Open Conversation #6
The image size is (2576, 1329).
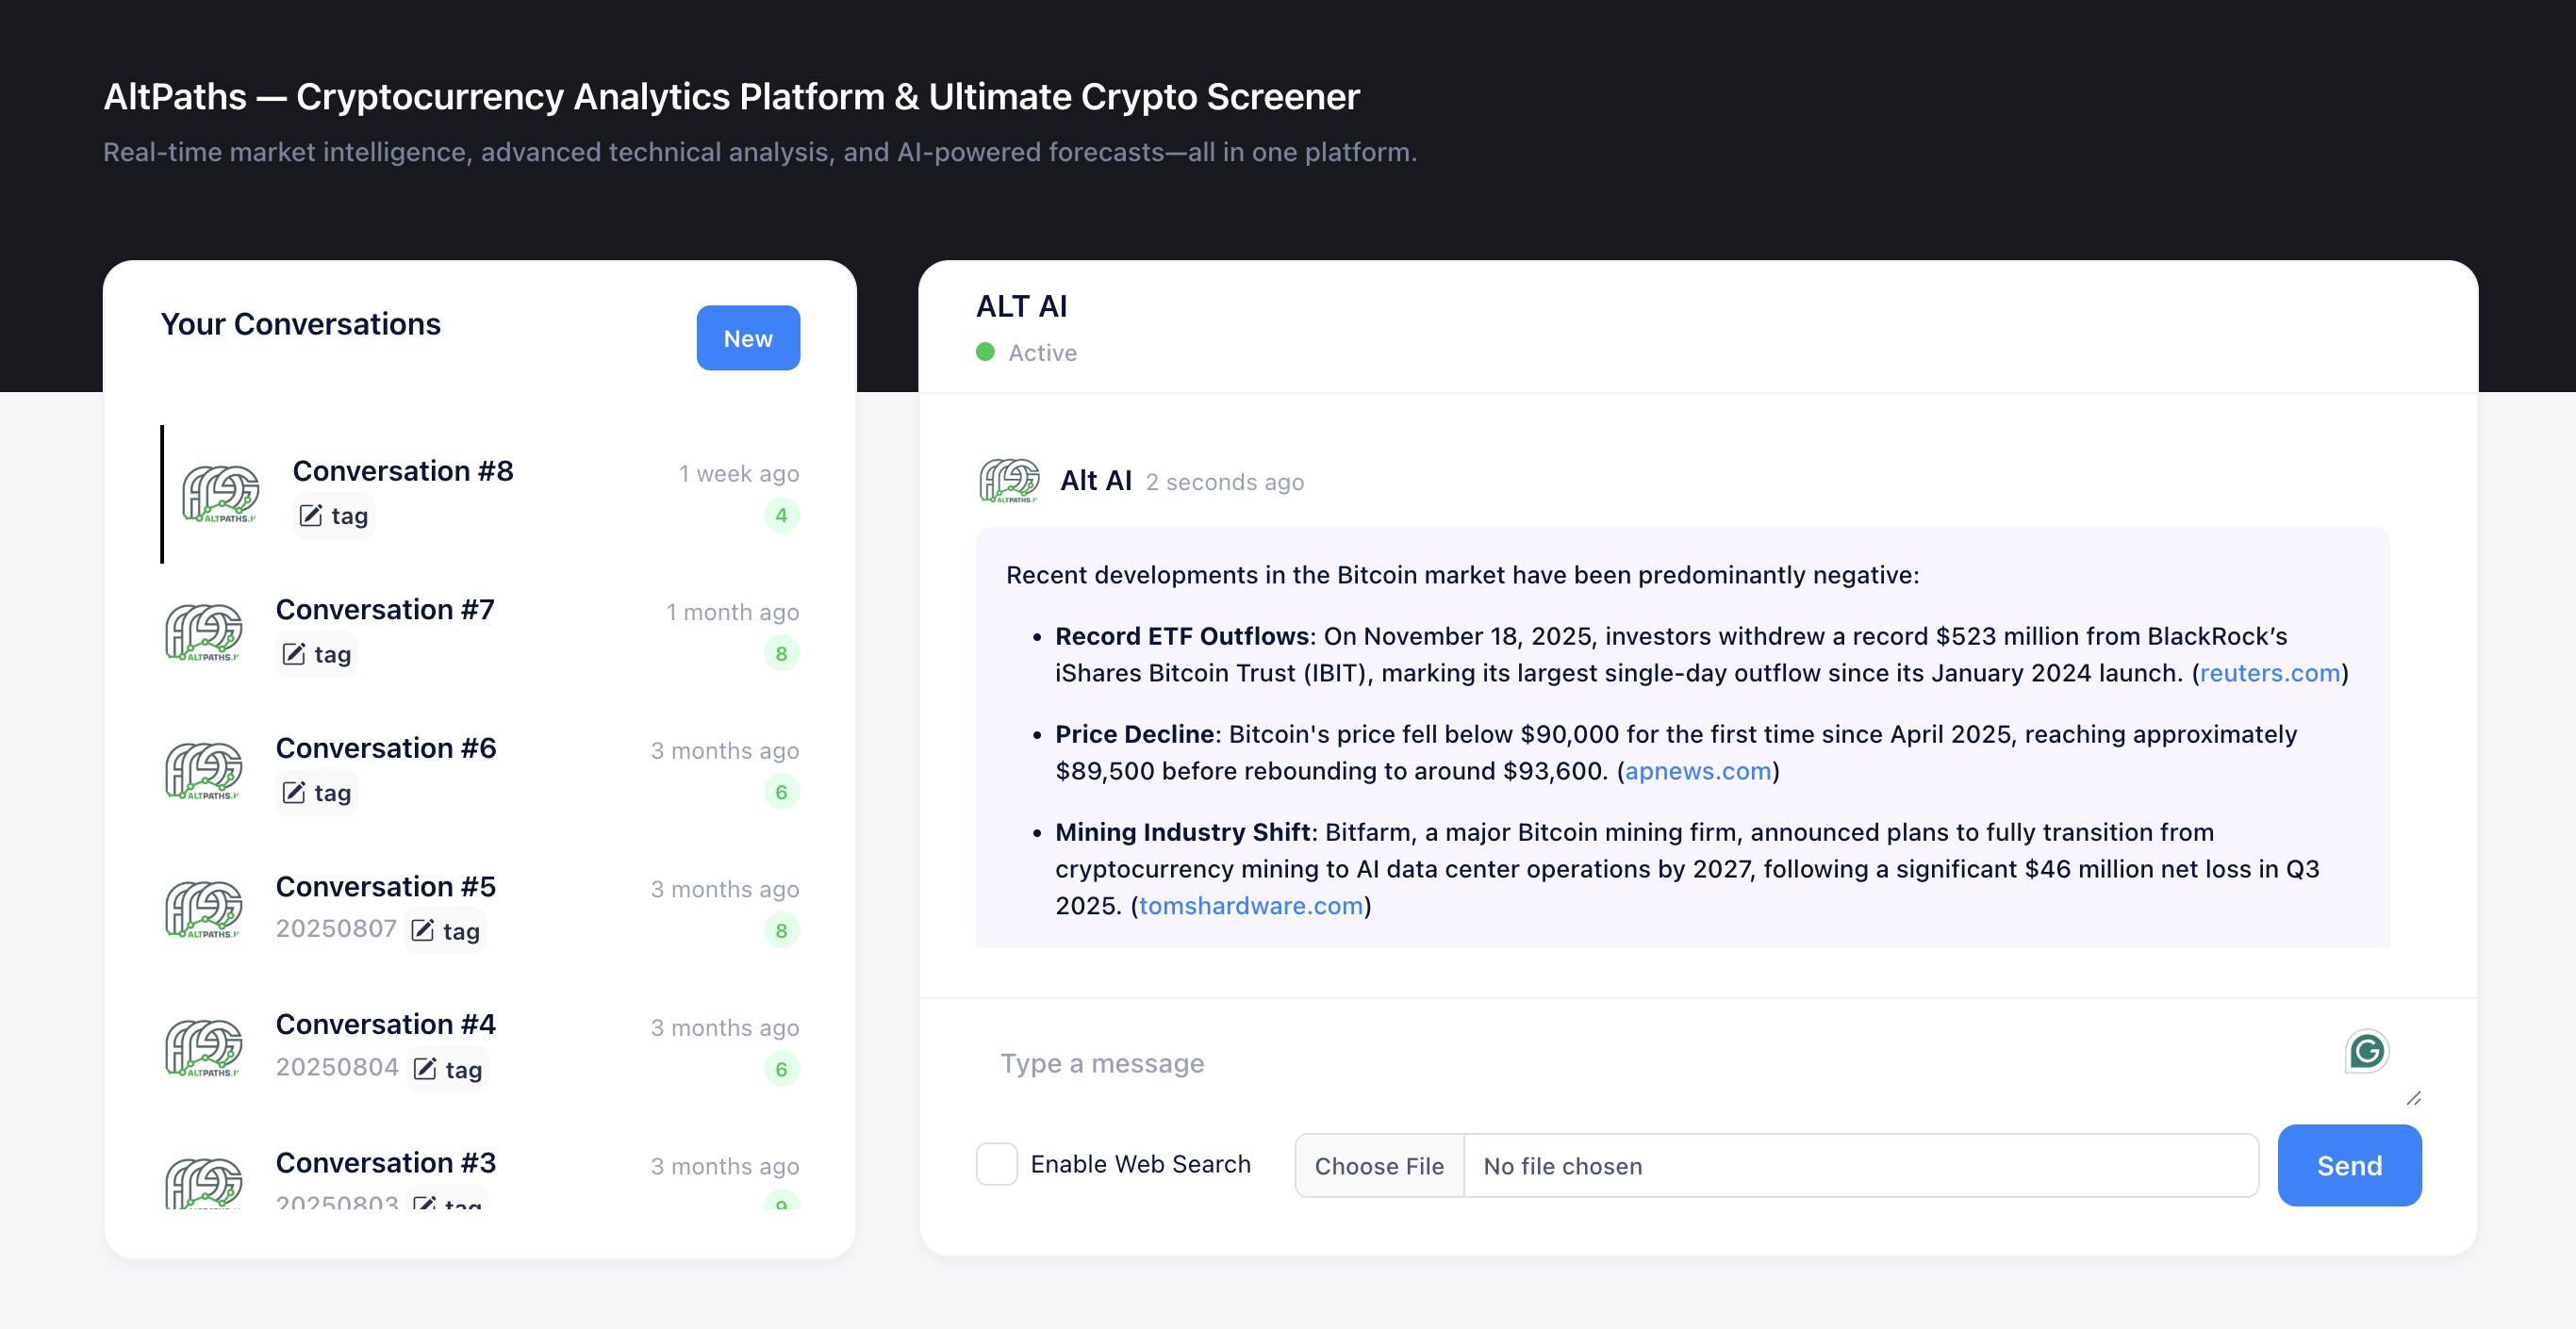(481, 771)
